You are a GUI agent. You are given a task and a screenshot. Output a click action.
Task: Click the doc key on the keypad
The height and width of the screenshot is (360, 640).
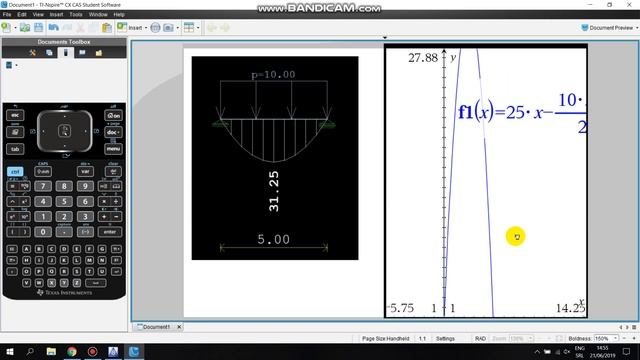[x=113, y=132]
